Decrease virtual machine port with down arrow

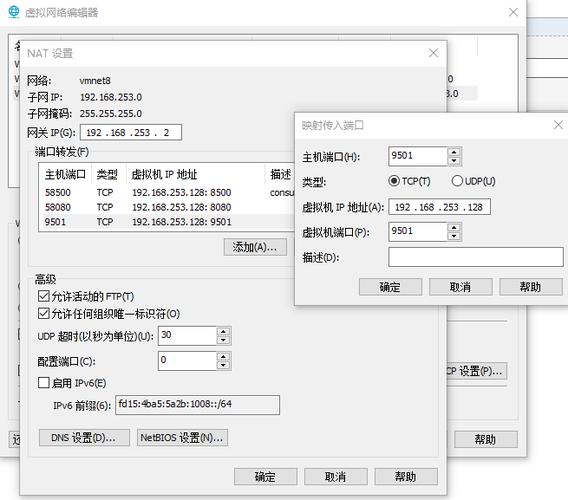tap(454, 236)
